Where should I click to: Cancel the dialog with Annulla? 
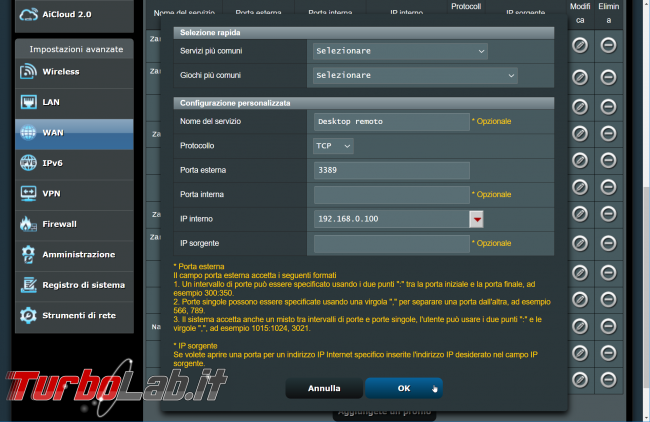tap(324, 388)
